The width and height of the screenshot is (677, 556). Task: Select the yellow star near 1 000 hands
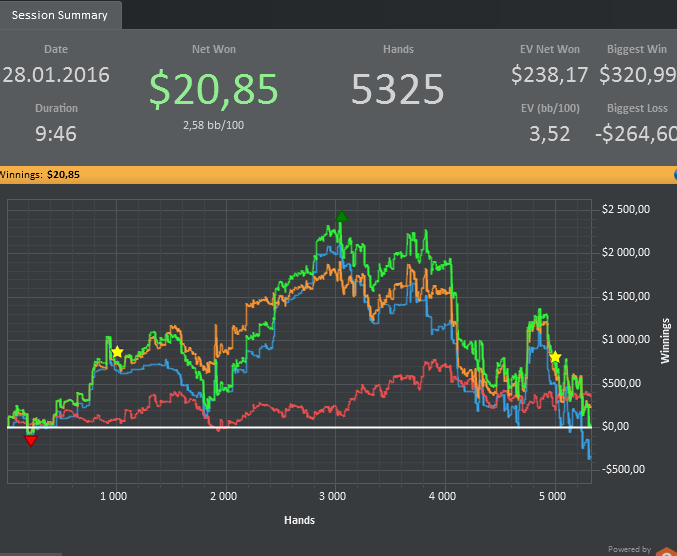point(117,352)
